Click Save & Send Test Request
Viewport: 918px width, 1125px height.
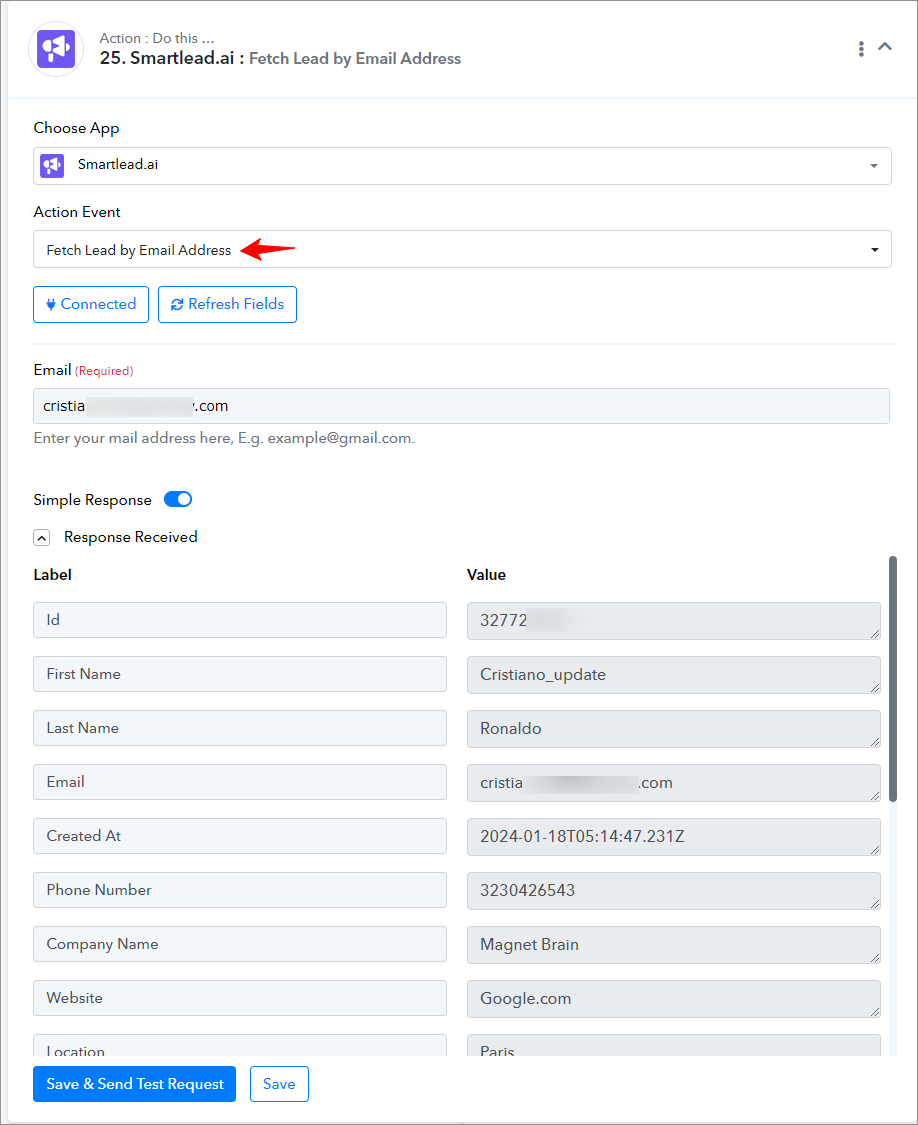(134, 1084)
